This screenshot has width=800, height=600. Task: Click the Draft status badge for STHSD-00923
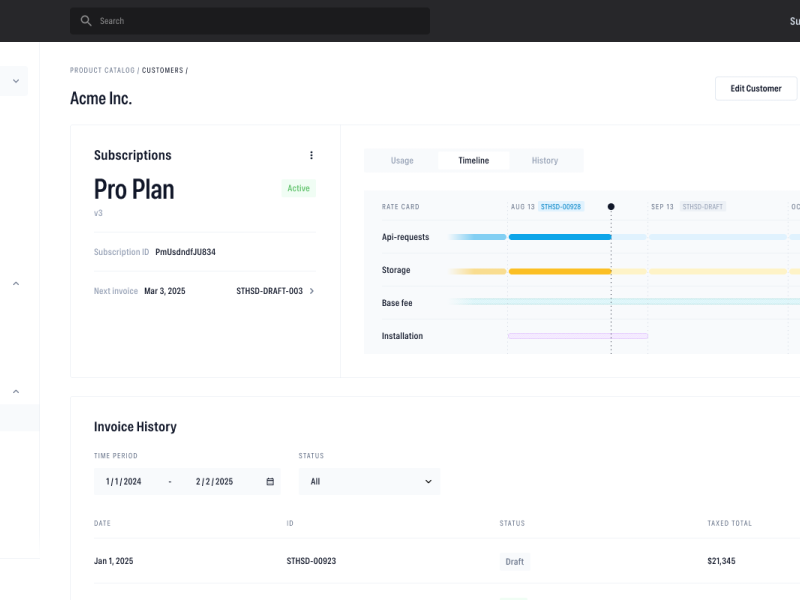(514, 562)
